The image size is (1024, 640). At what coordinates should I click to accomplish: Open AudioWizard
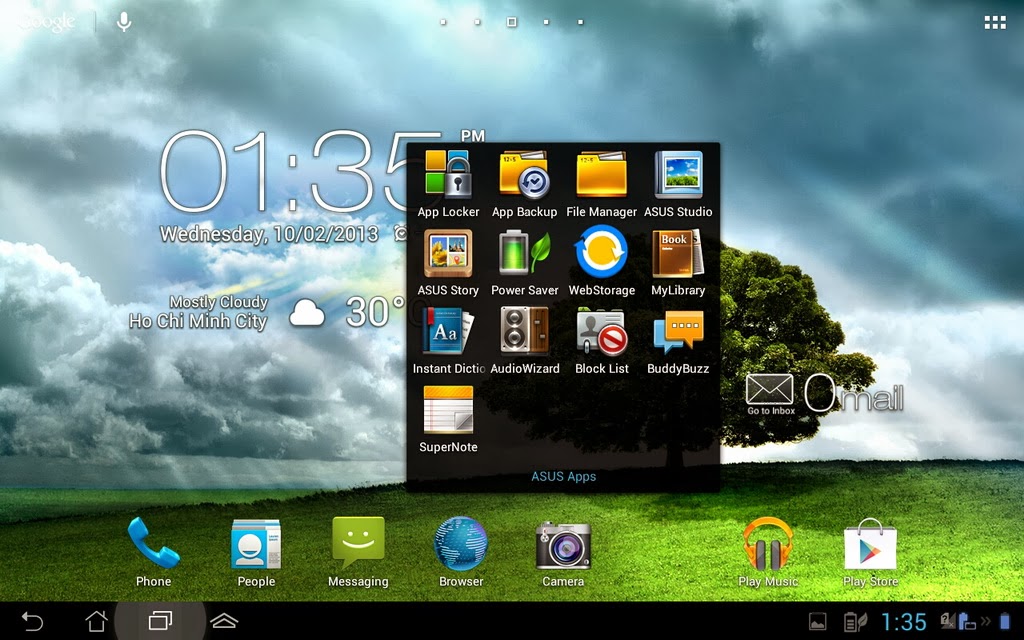click(x=524, y=332)
